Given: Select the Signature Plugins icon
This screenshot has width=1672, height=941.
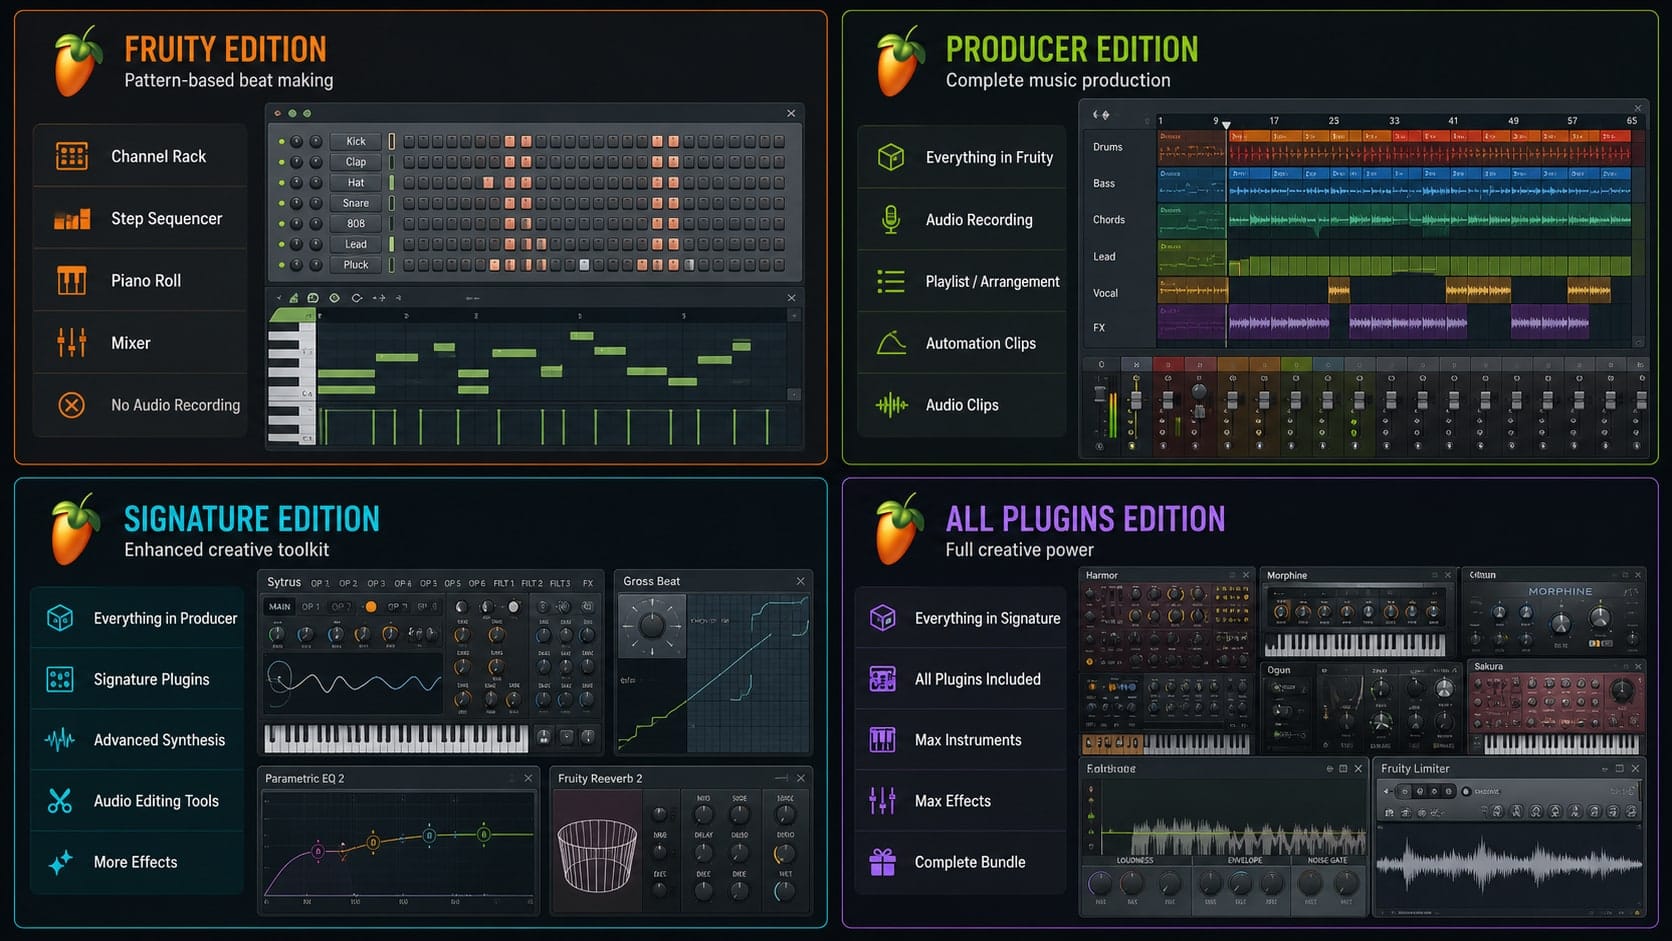Looking at the screenshot, I should point(60,679).
